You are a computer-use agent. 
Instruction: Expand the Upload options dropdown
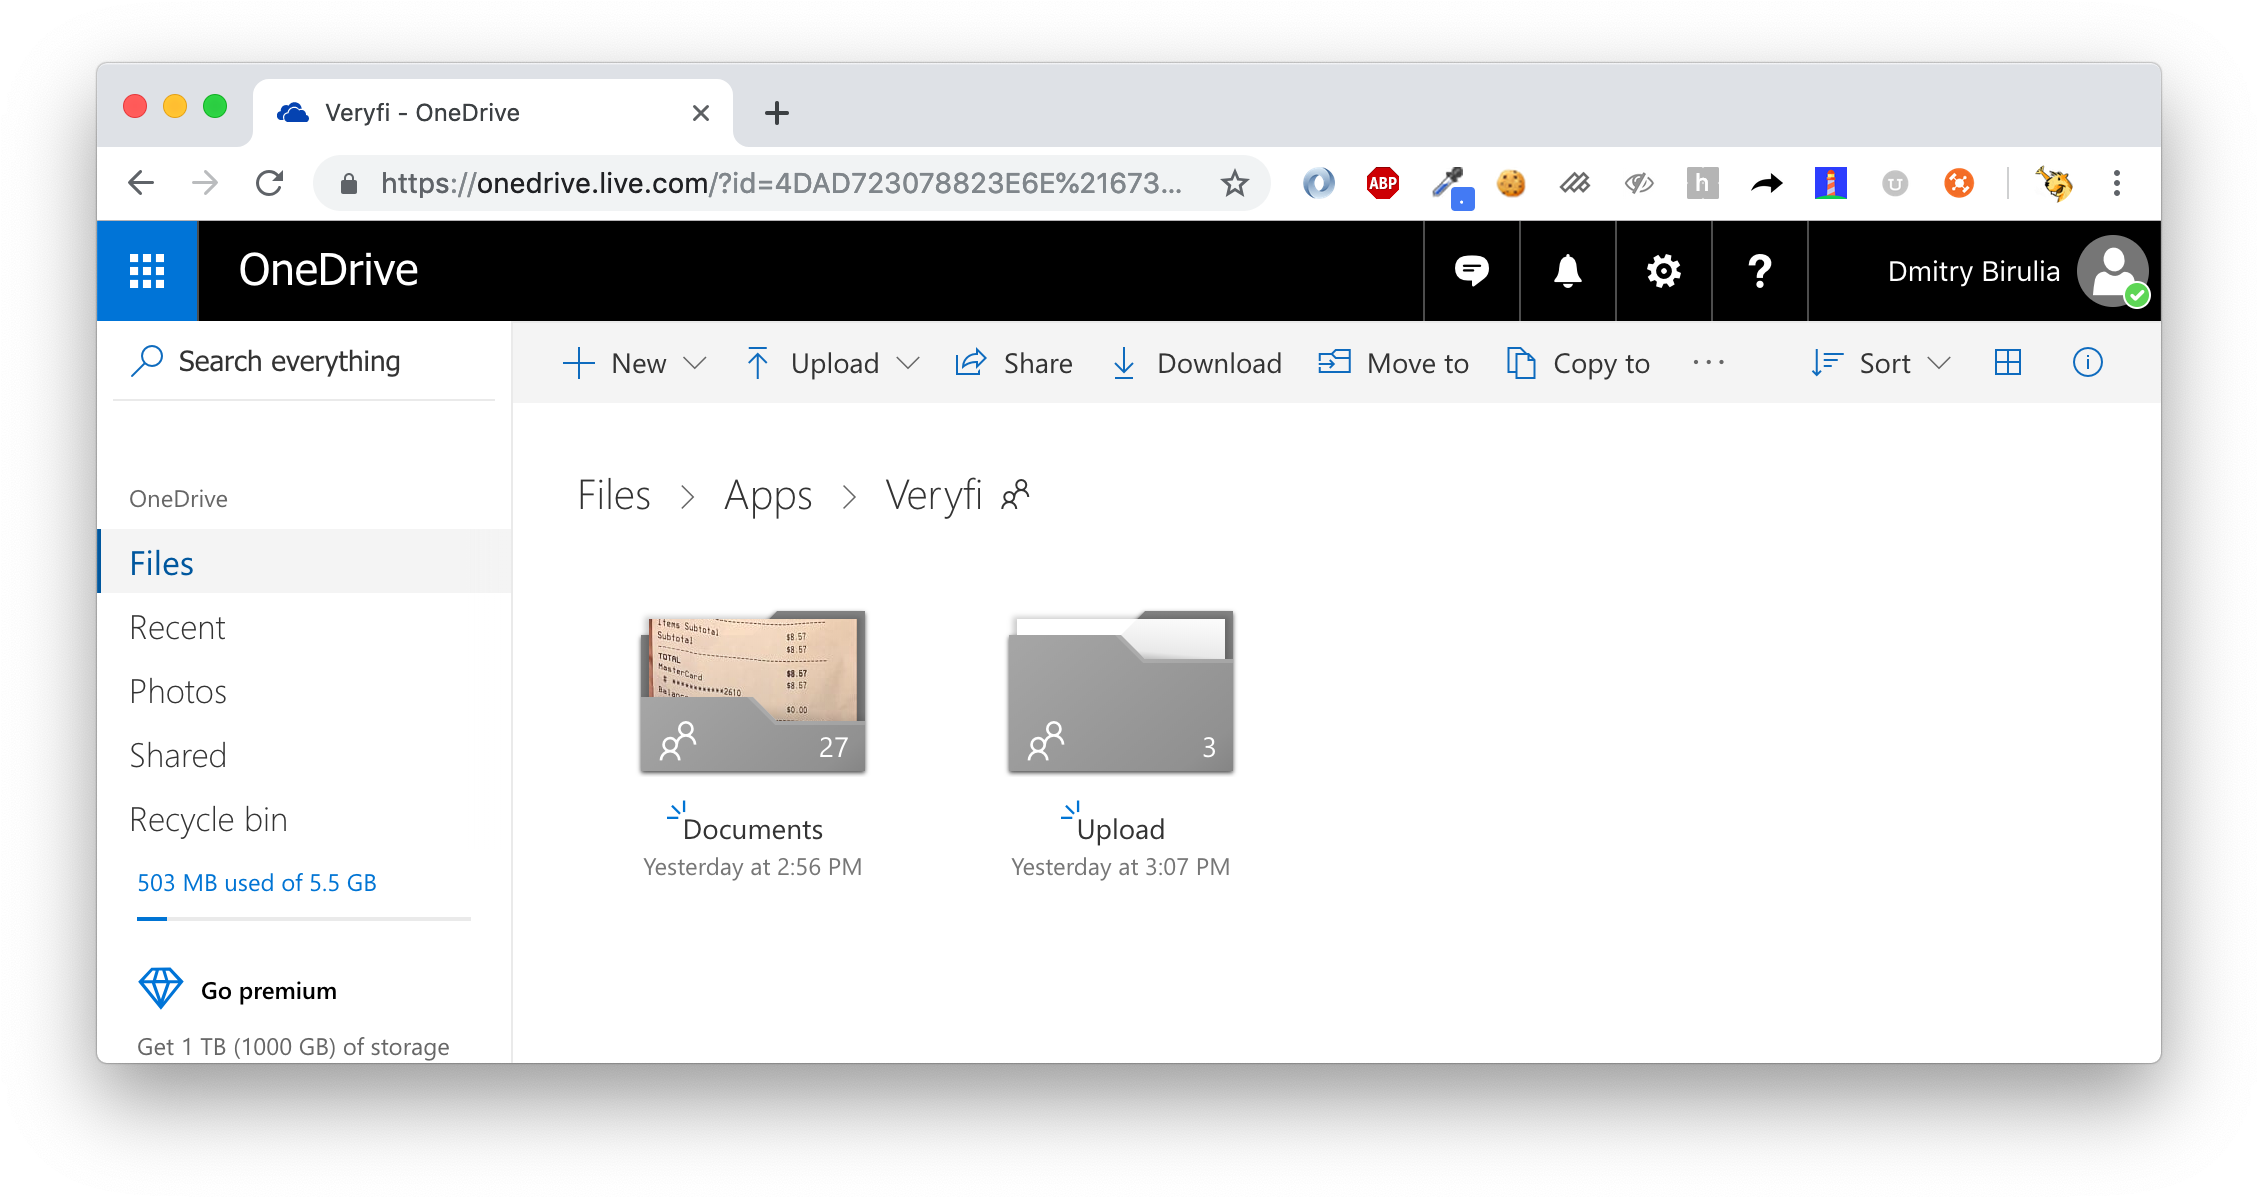pos(909,363)
